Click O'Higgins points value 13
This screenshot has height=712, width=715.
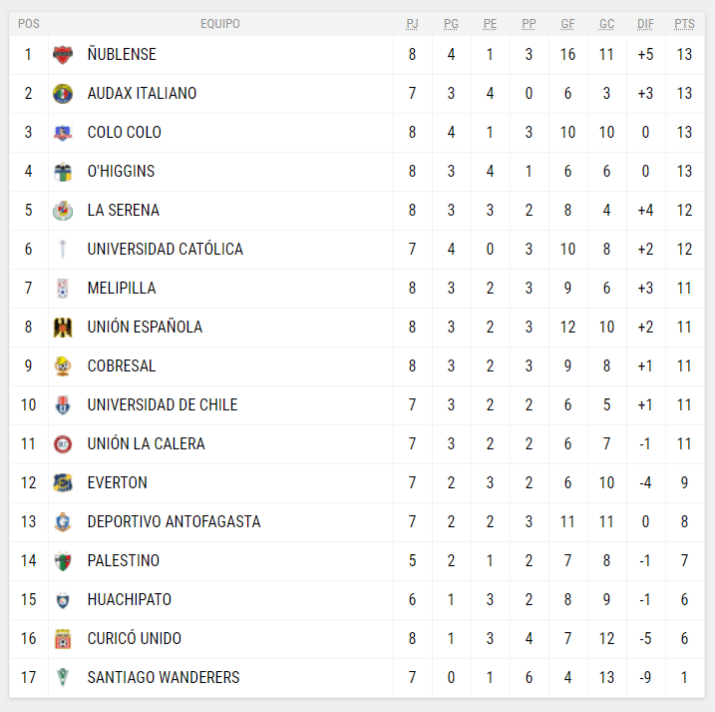point(684,171)
